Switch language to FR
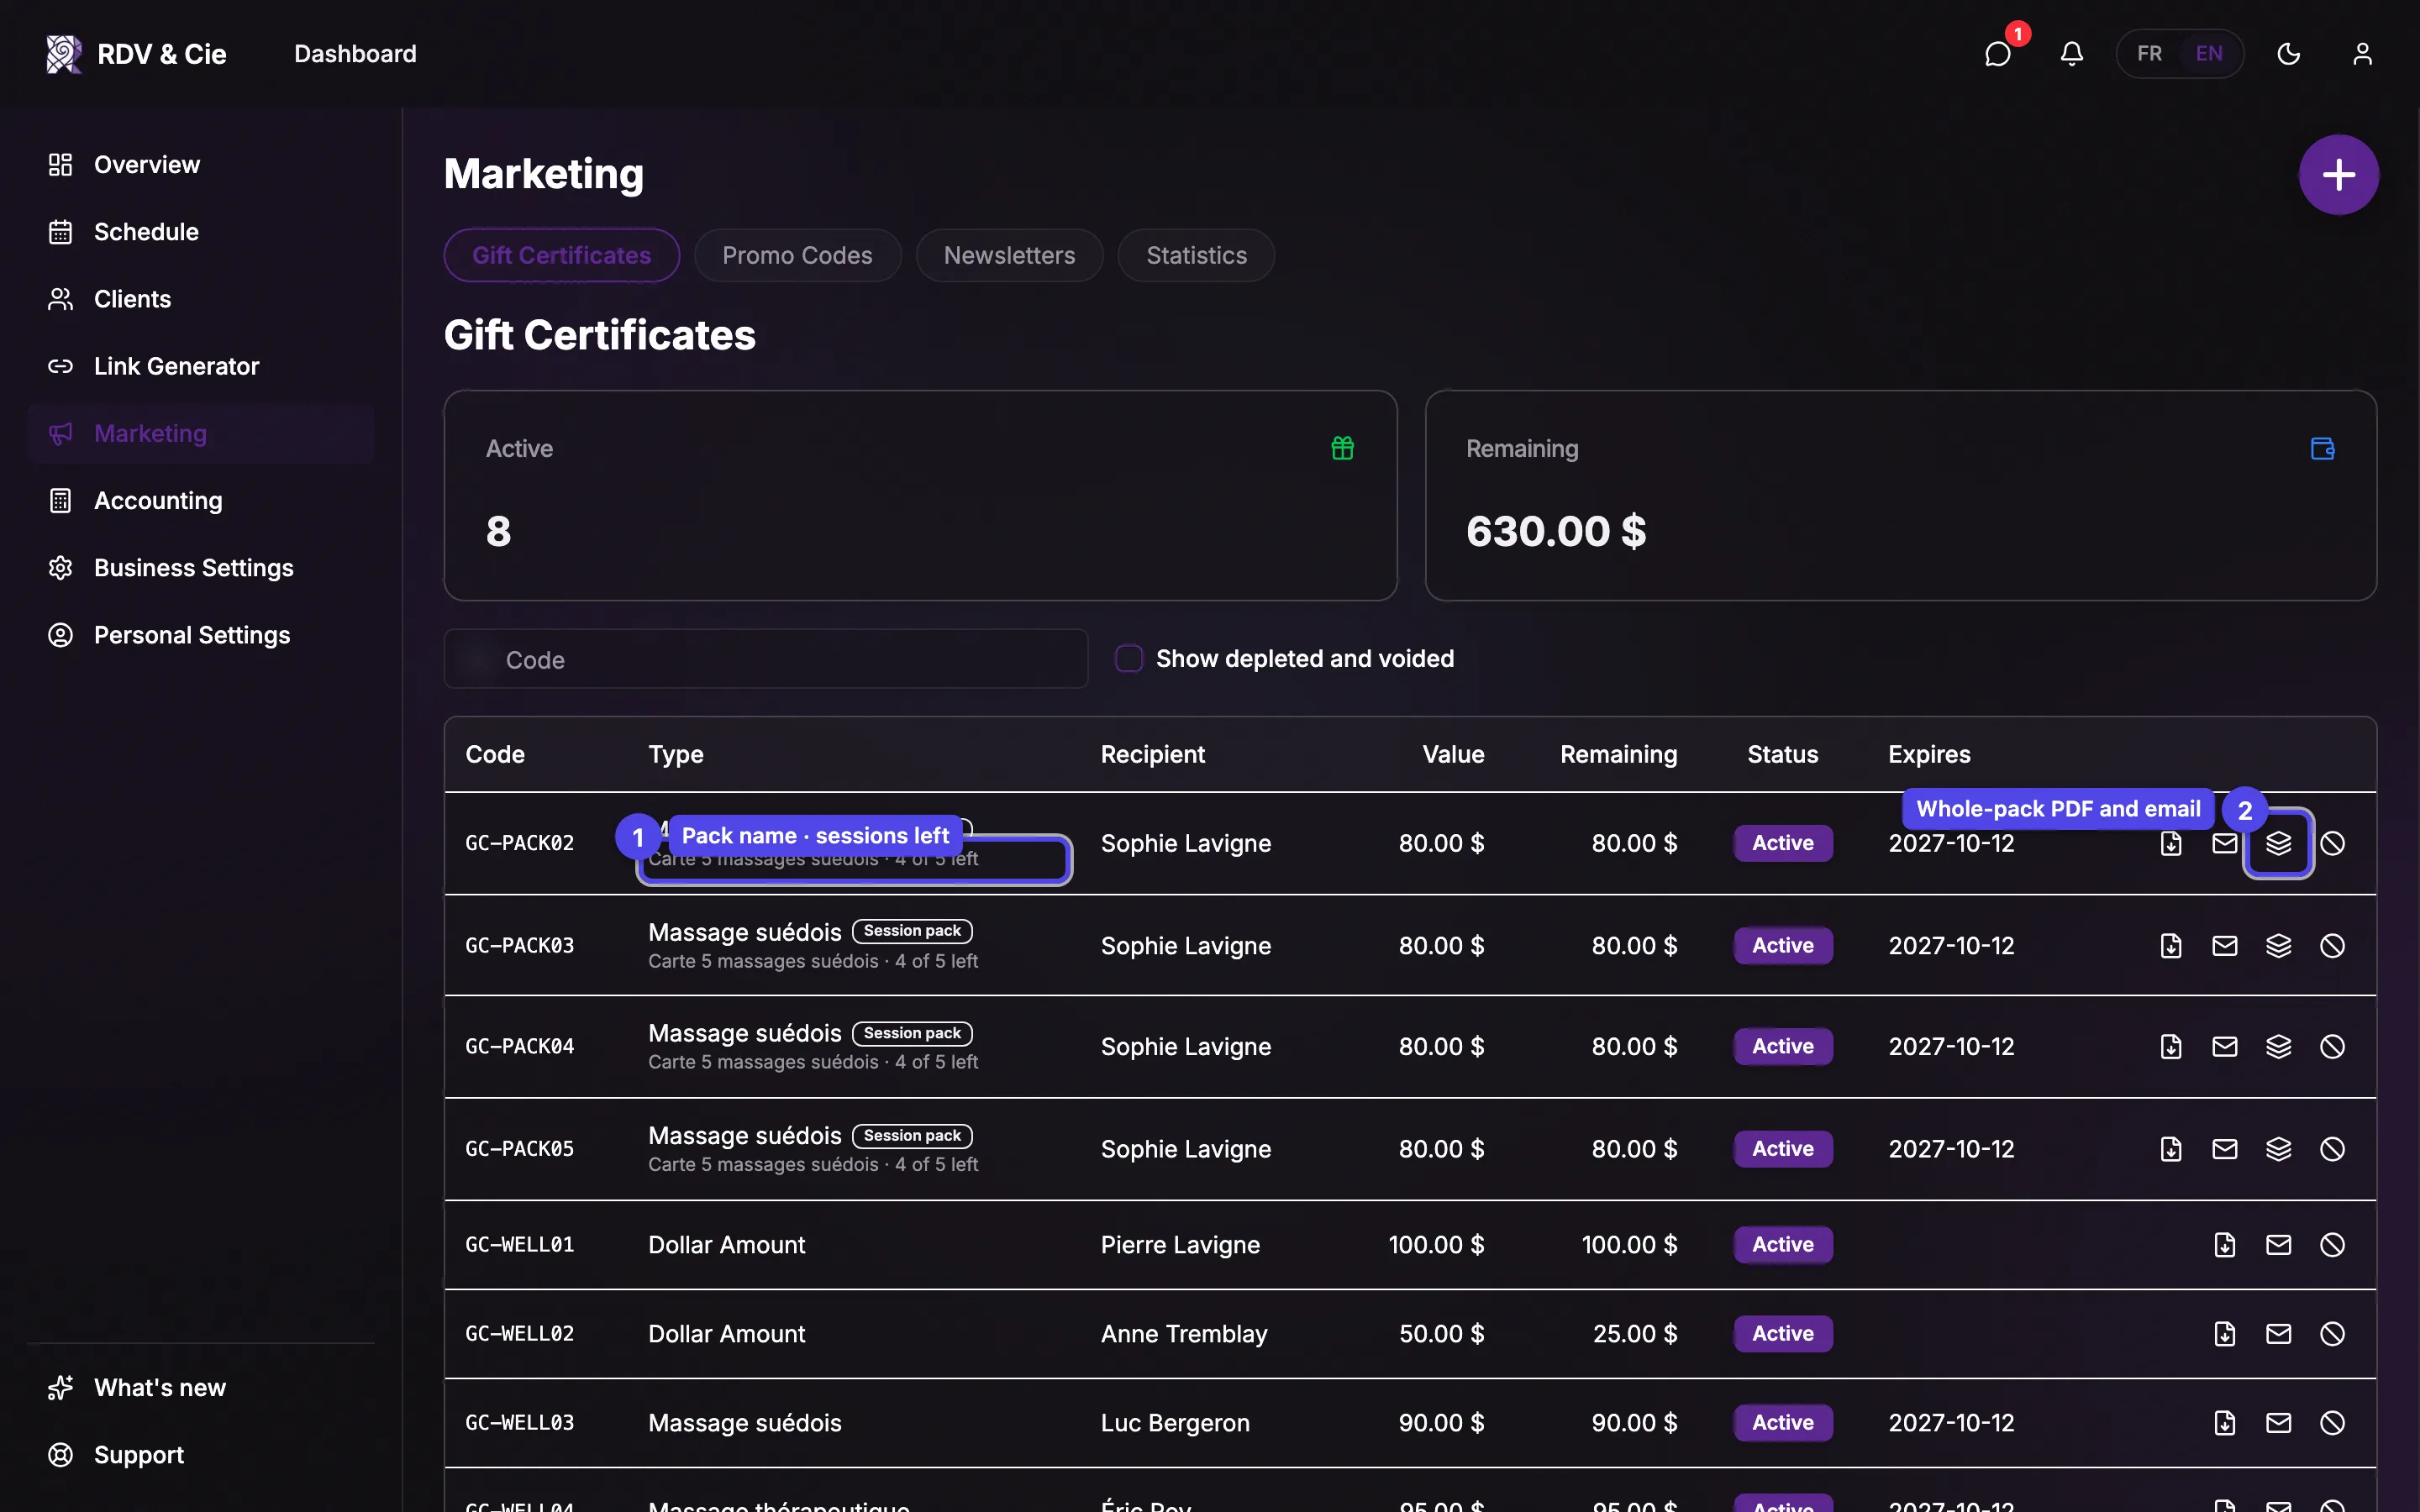 [x=2149, y=53]
